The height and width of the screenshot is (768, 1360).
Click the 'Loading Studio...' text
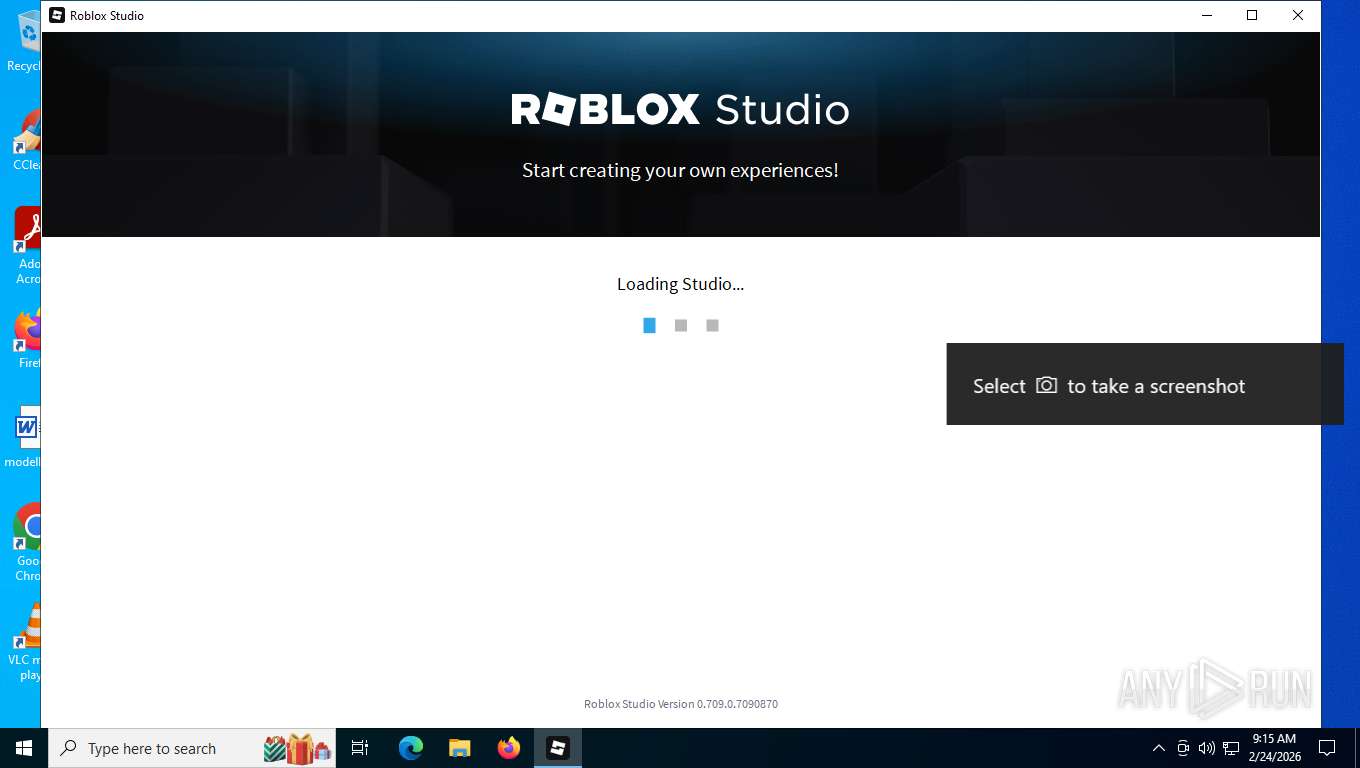click(680, 284)
